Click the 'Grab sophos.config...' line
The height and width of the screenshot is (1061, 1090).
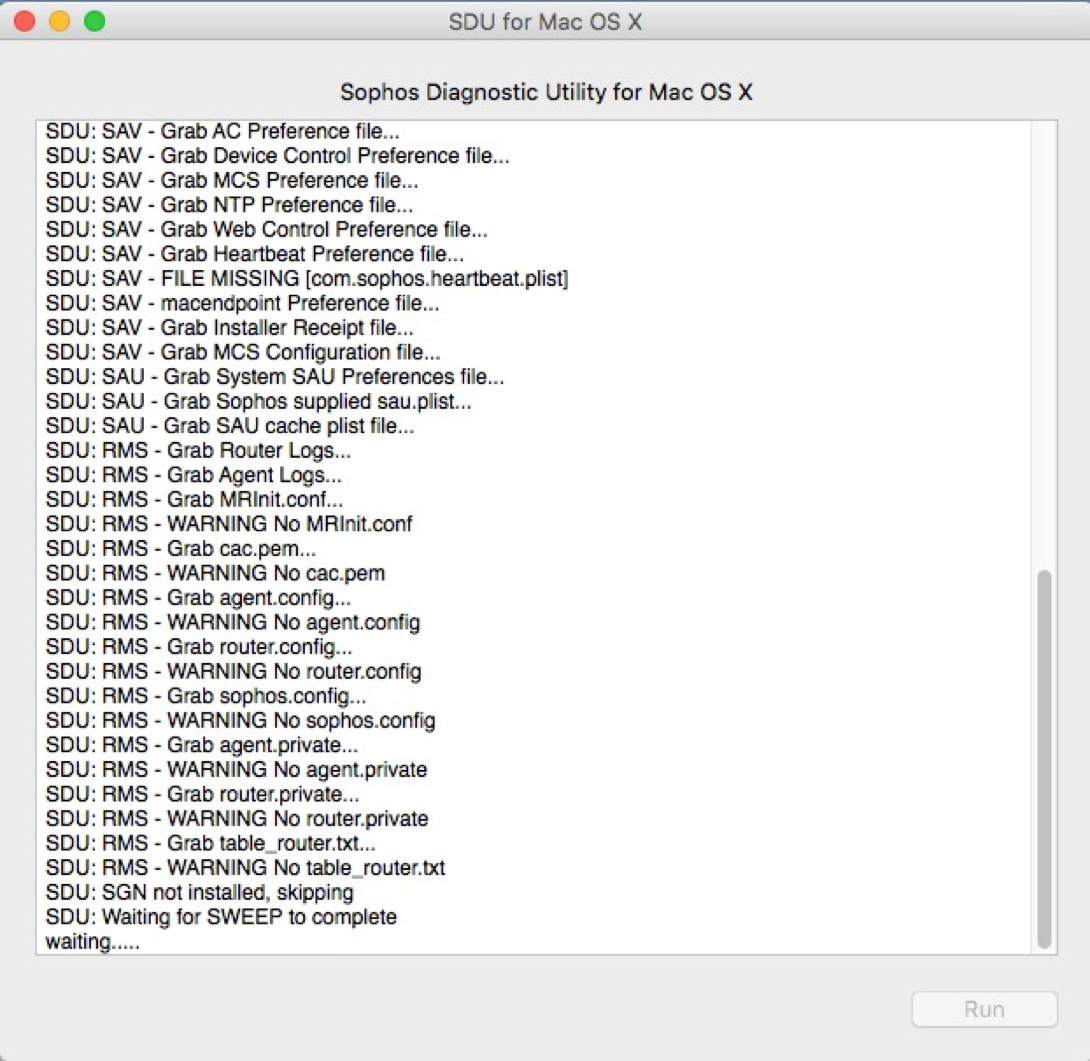pyautogui.click(x=206, y=696)
